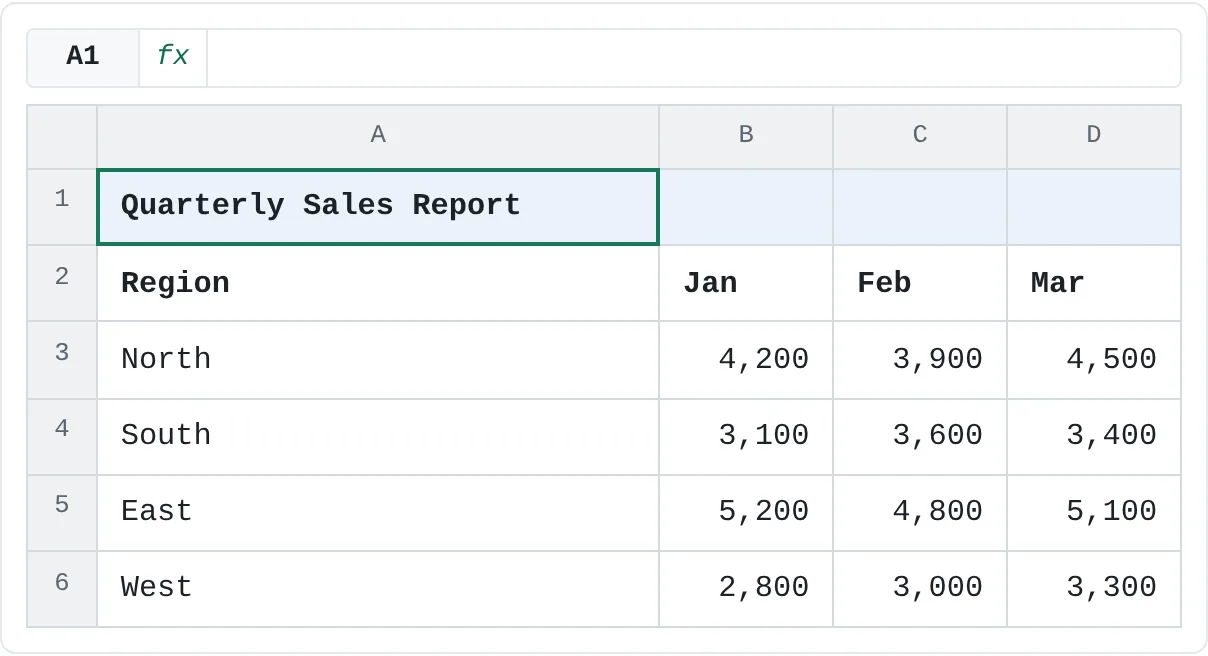The height and width of the screenshot is (656, 1208).
Task: Click East's Jan value 5,200
Action: tap(746, 513)
